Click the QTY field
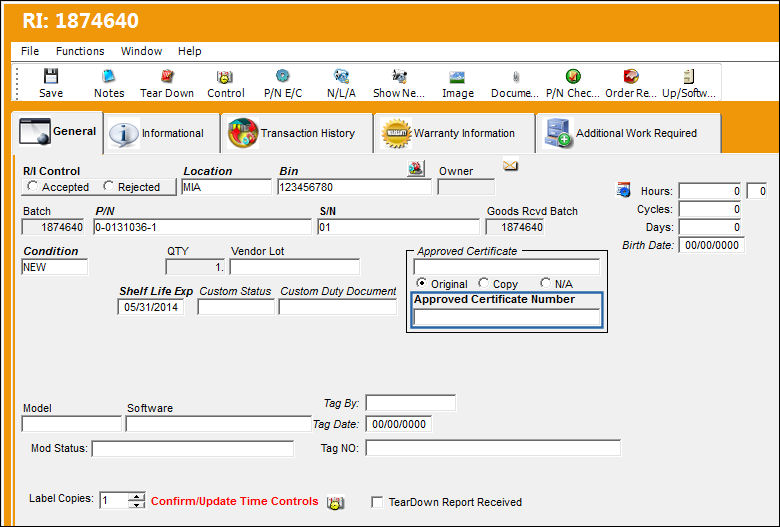Screen dimensions: 780x527 pos(195,267)
